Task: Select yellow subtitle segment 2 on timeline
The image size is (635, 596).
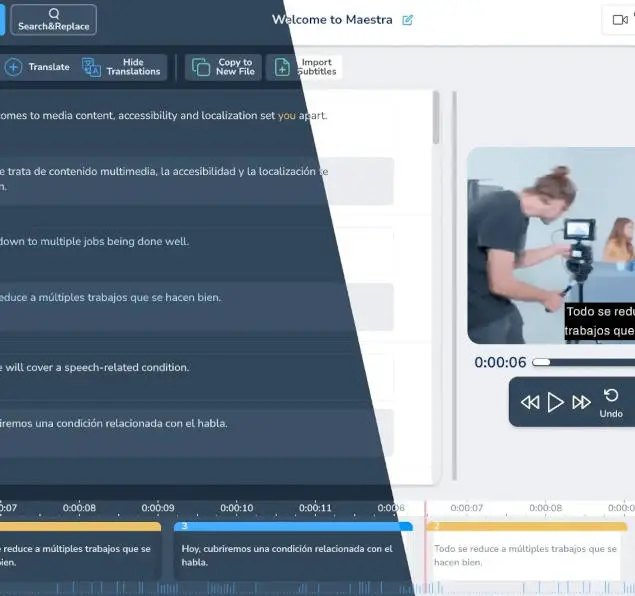Action: (526, 550)
